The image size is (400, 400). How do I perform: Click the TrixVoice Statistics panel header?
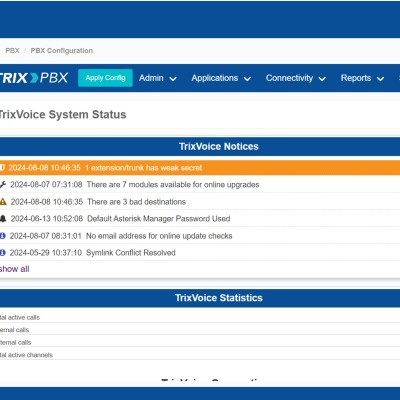pyautogui.click(x=200, y=298)
